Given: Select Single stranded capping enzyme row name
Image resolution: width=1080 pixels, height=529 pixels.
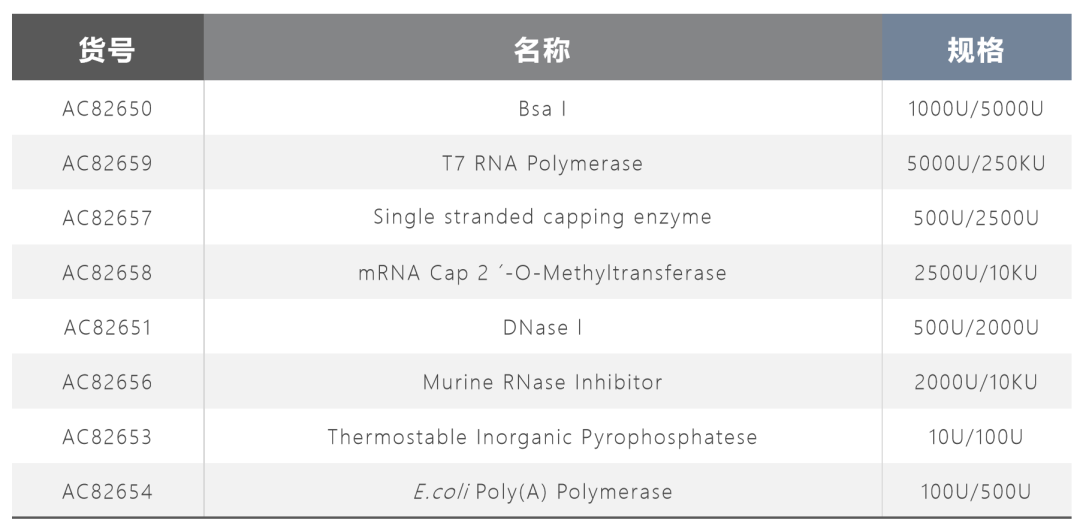Looking at the screenshot, I should [x=542, y=217].
